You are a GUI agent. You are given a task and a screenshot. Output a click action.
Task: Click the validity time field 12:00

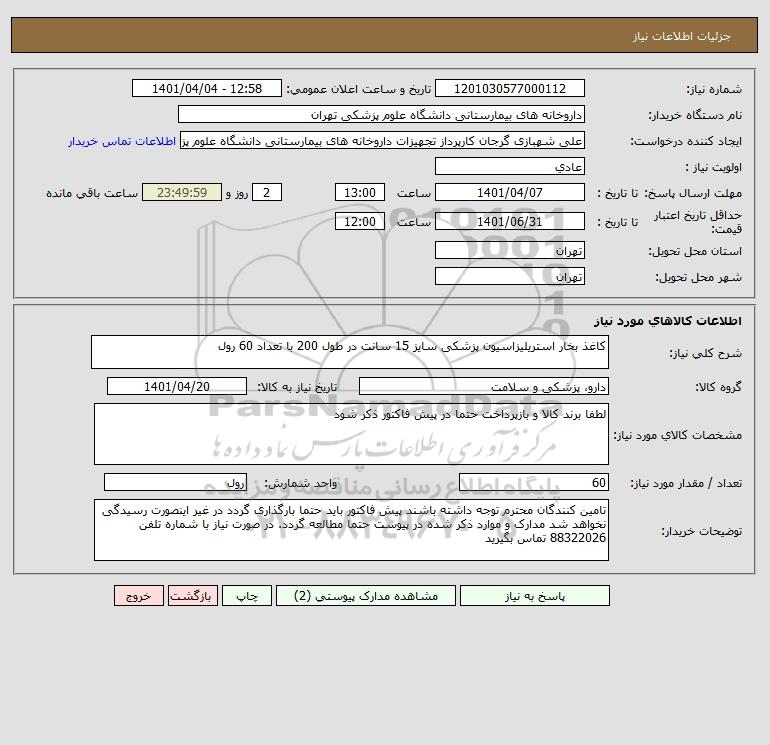(359, 221)
